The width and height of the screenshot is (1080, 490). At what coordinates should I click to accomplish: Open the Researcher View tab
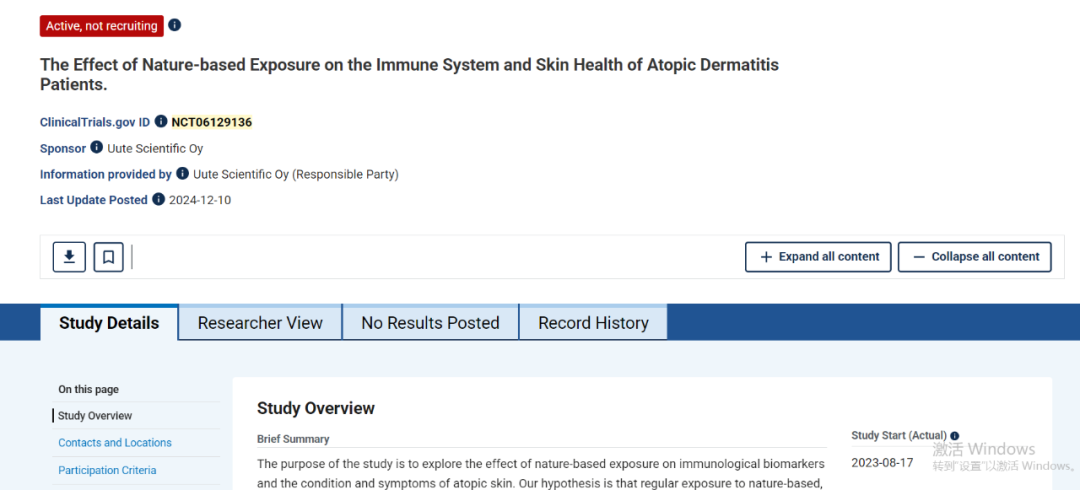(260, 323)
